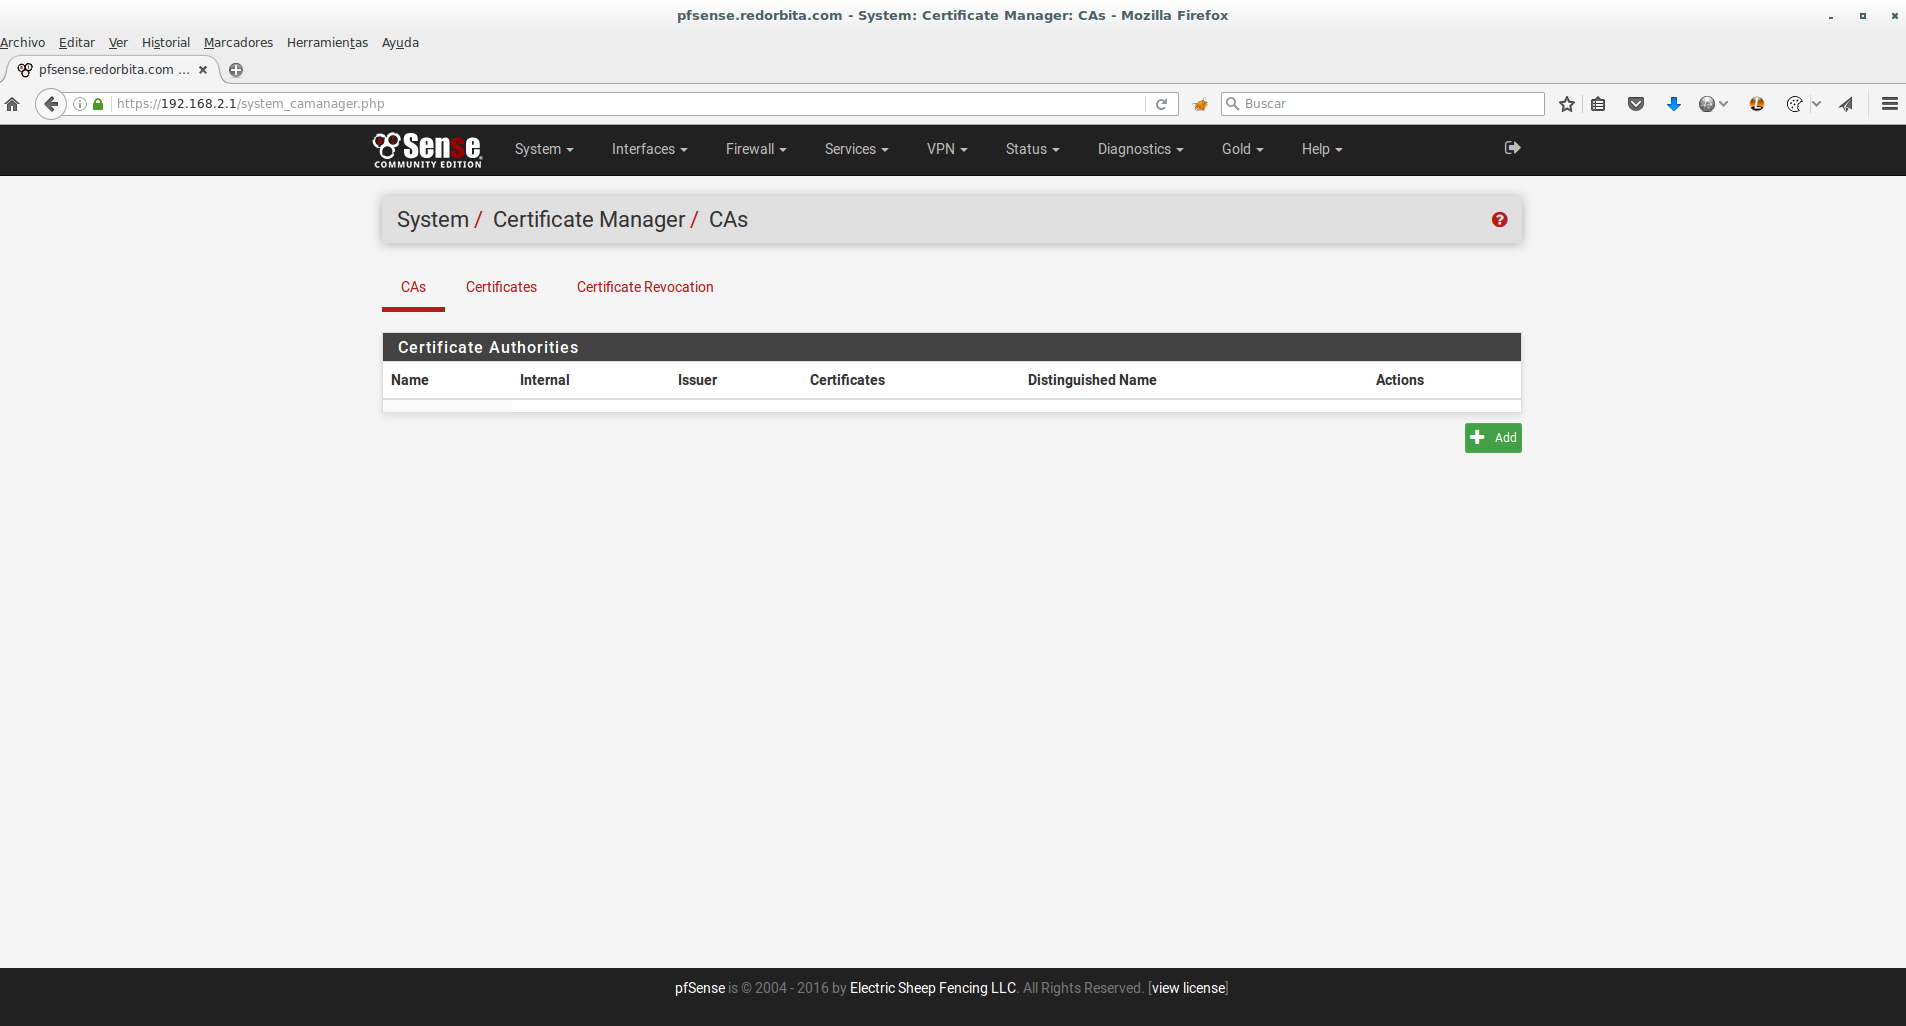
Task: Click the green Add button
Action: 1492,438
